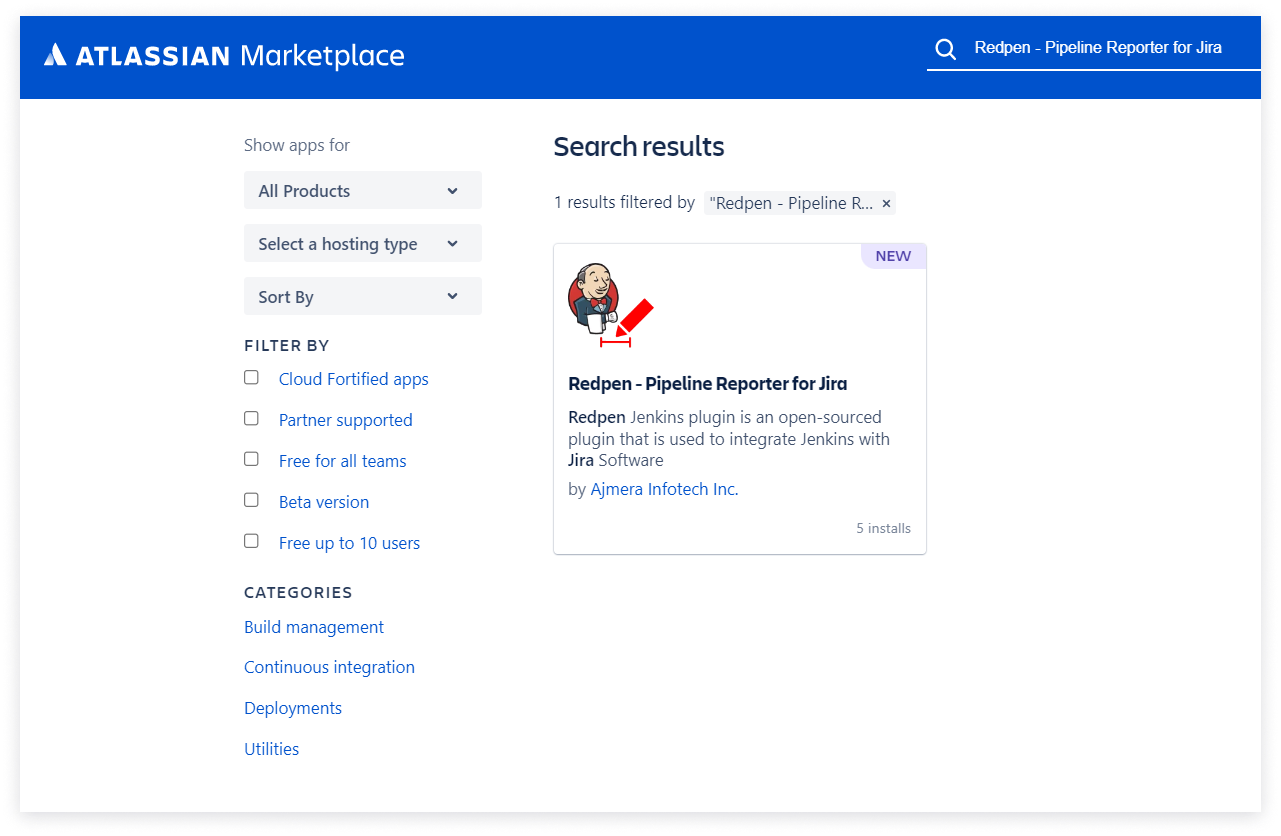The width and height of the screenshot is (1281, 836).
Task: Check the Beta version checkbox
Action: click(251, 500)
